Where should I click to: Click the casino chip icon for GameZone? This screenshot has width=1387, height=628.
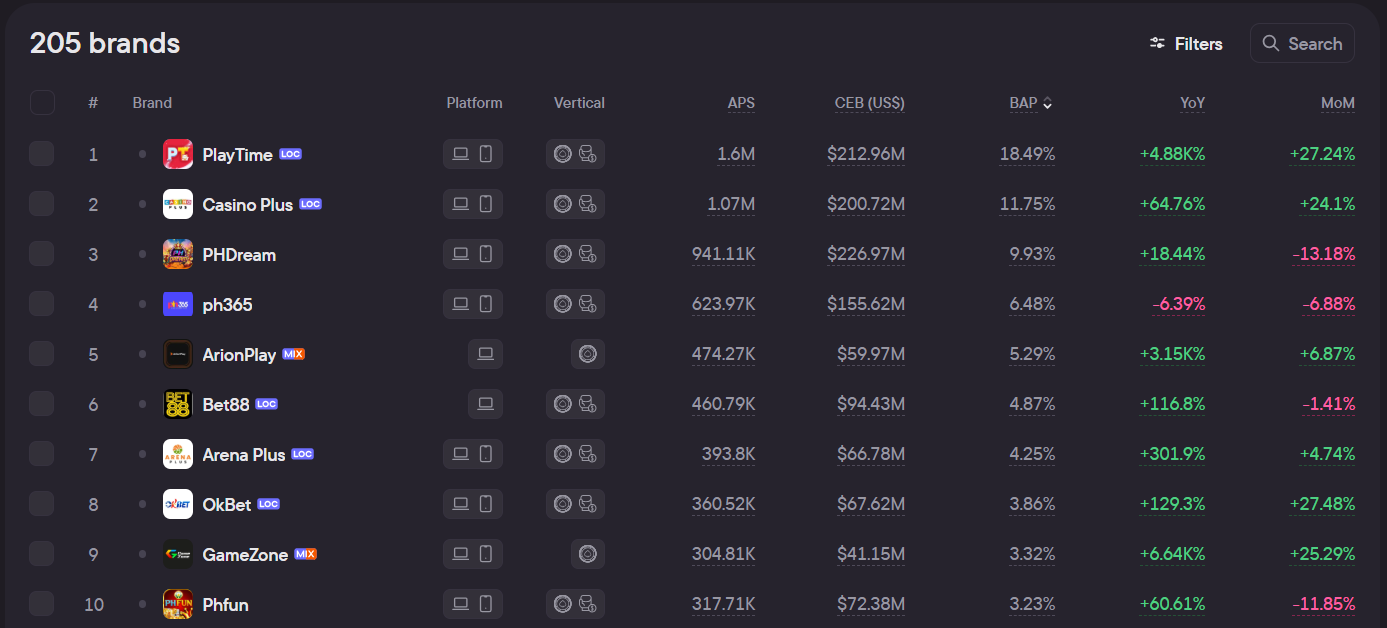click(588, 554)
